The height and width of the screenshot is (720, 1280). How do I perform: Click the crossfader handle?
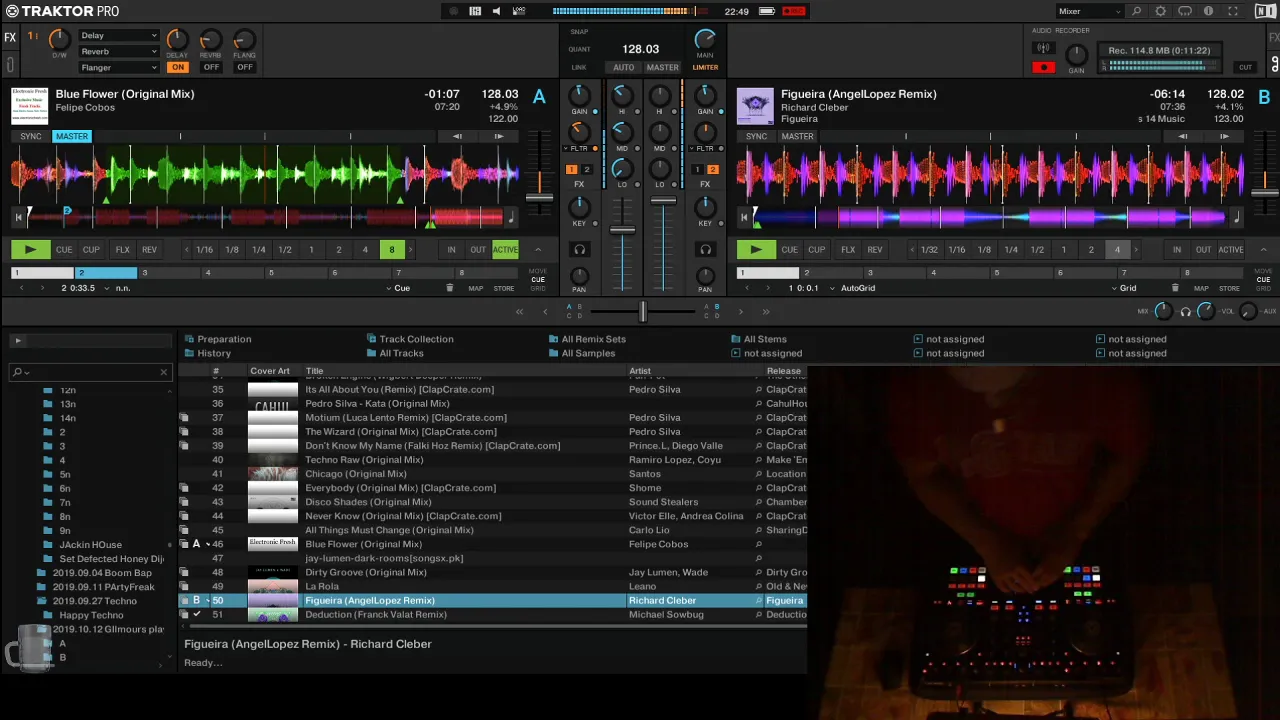coord(643,312)
